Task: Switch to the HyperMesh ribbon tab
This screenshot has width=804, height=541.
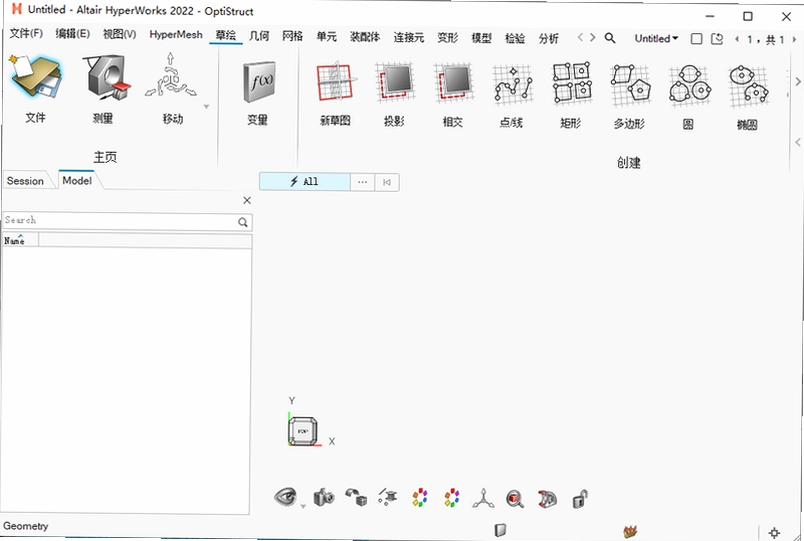Action: tap(176, 34)
